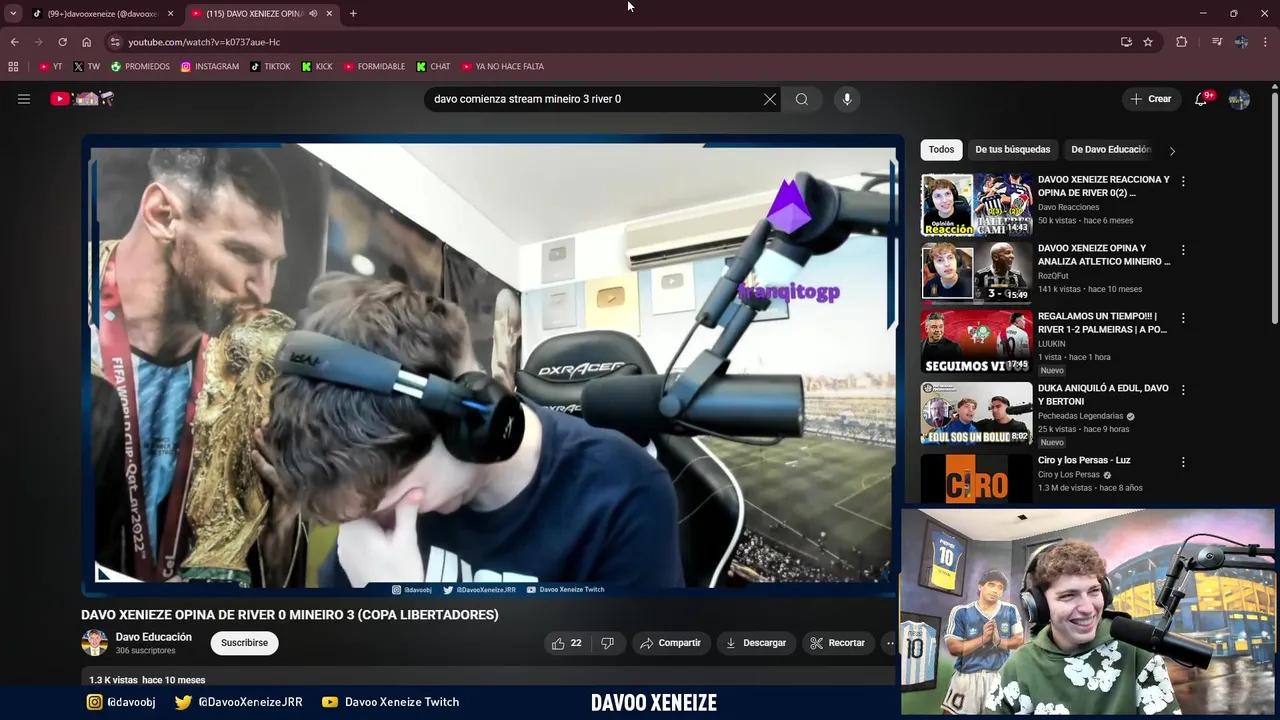This screenshot has width=1280, height=720.
Task: Click the Crear button
Action: pos(1151,99)
